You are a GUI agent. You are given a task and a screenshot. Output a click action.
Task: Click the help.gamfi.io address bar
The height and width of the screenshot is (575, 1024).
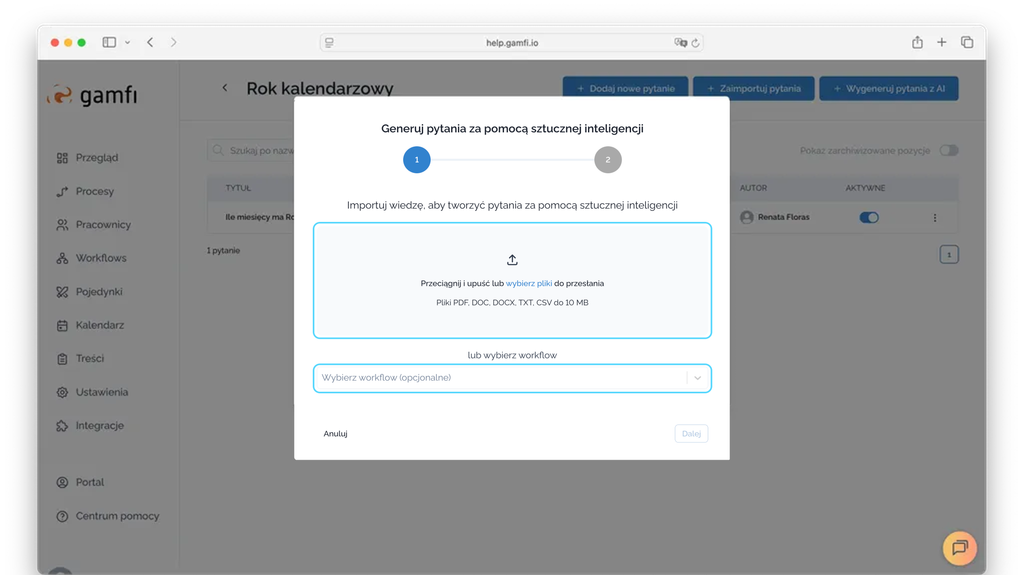[x=512, y=43]
